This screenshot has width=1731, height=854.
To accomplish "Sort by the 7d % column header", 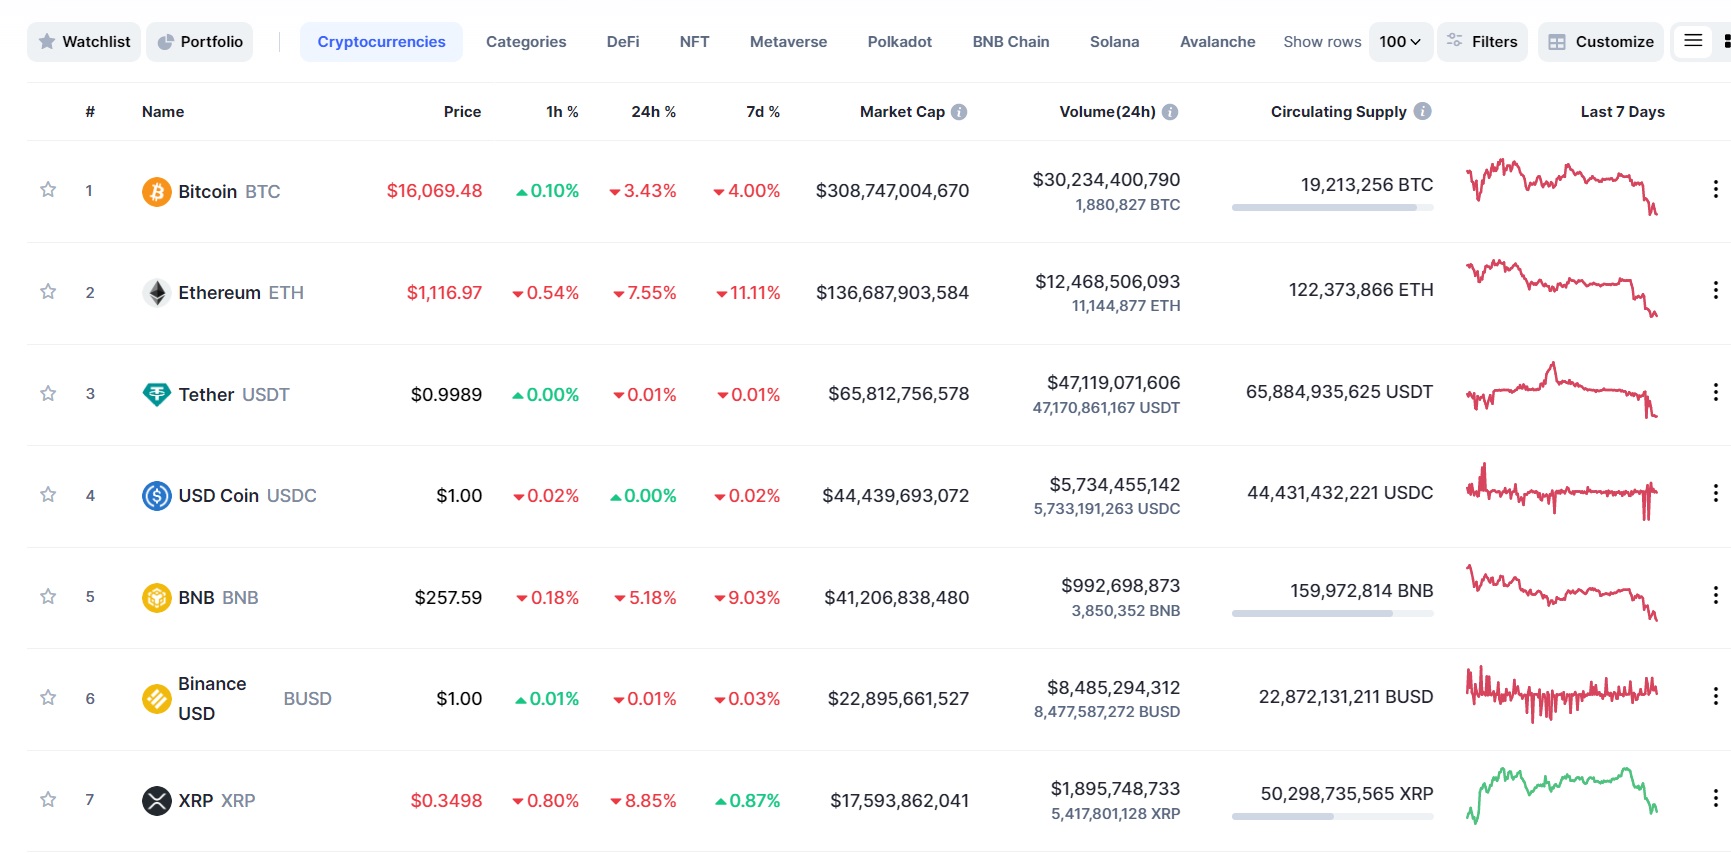I will [763, 112].
